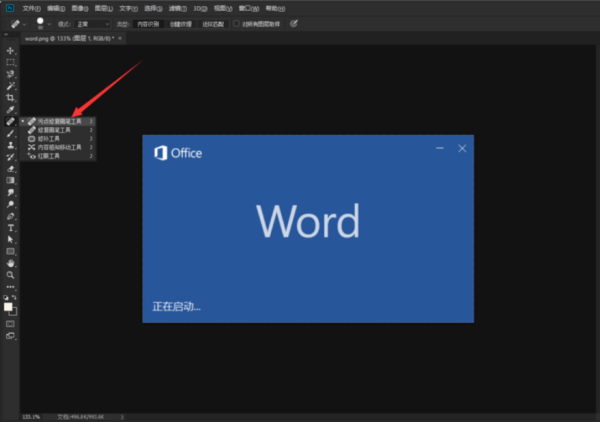600x422 pixels.
Task: Pick Red Eye Tool (红眼工具) in flyout
Action: coord(57,156)
